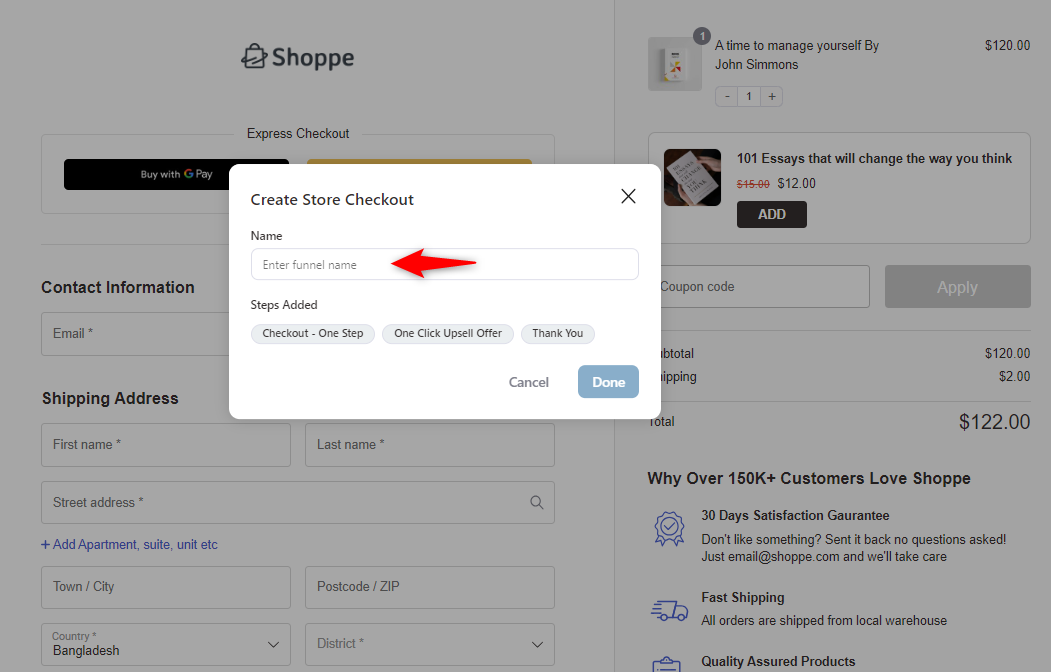Click the Done button

(x=608, y=382)
